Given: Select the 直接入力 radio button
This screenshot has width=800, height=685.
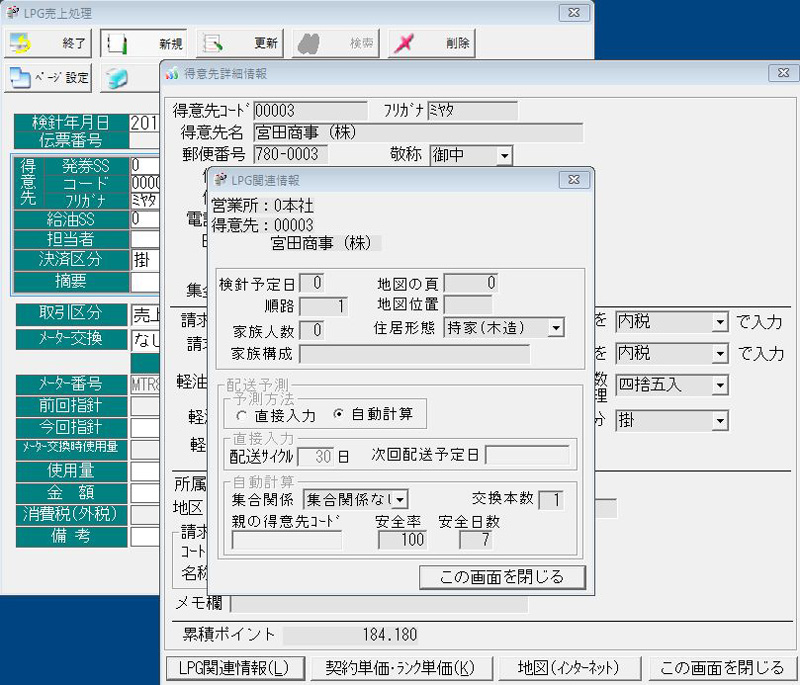Looking at the screenshot, I should point(241,413).
